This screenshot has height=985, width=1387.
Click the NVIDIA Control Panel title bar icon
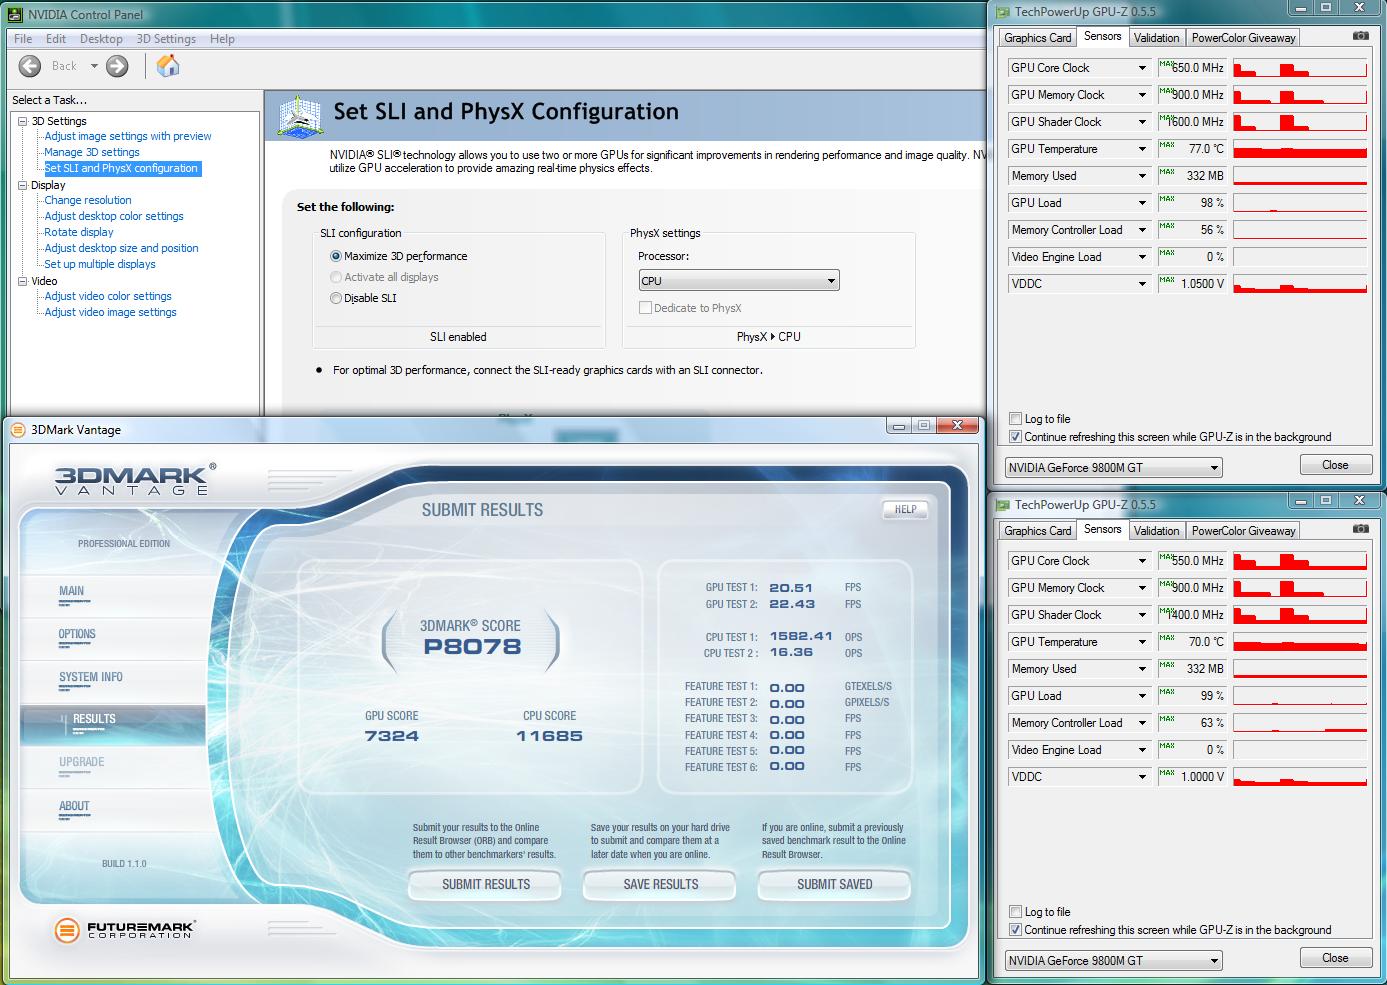tap(15, 14)
